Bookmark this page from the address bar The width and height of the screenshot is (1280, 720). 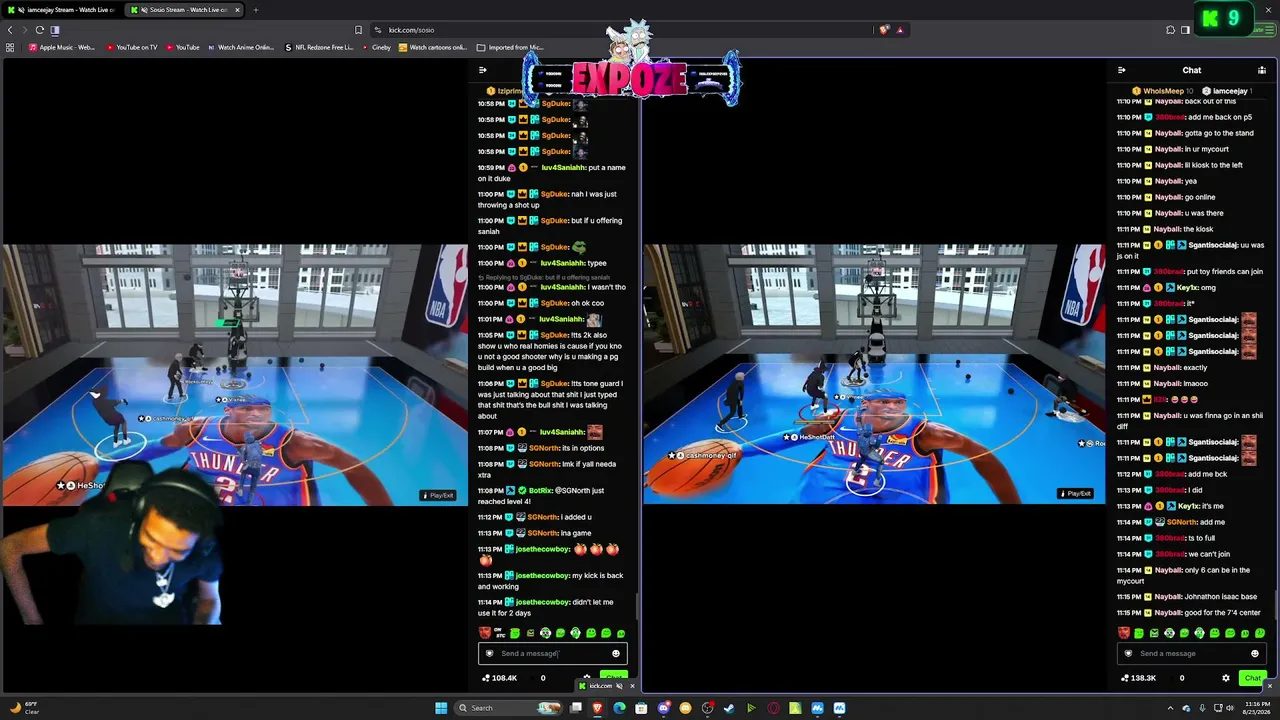pos(358,30)
